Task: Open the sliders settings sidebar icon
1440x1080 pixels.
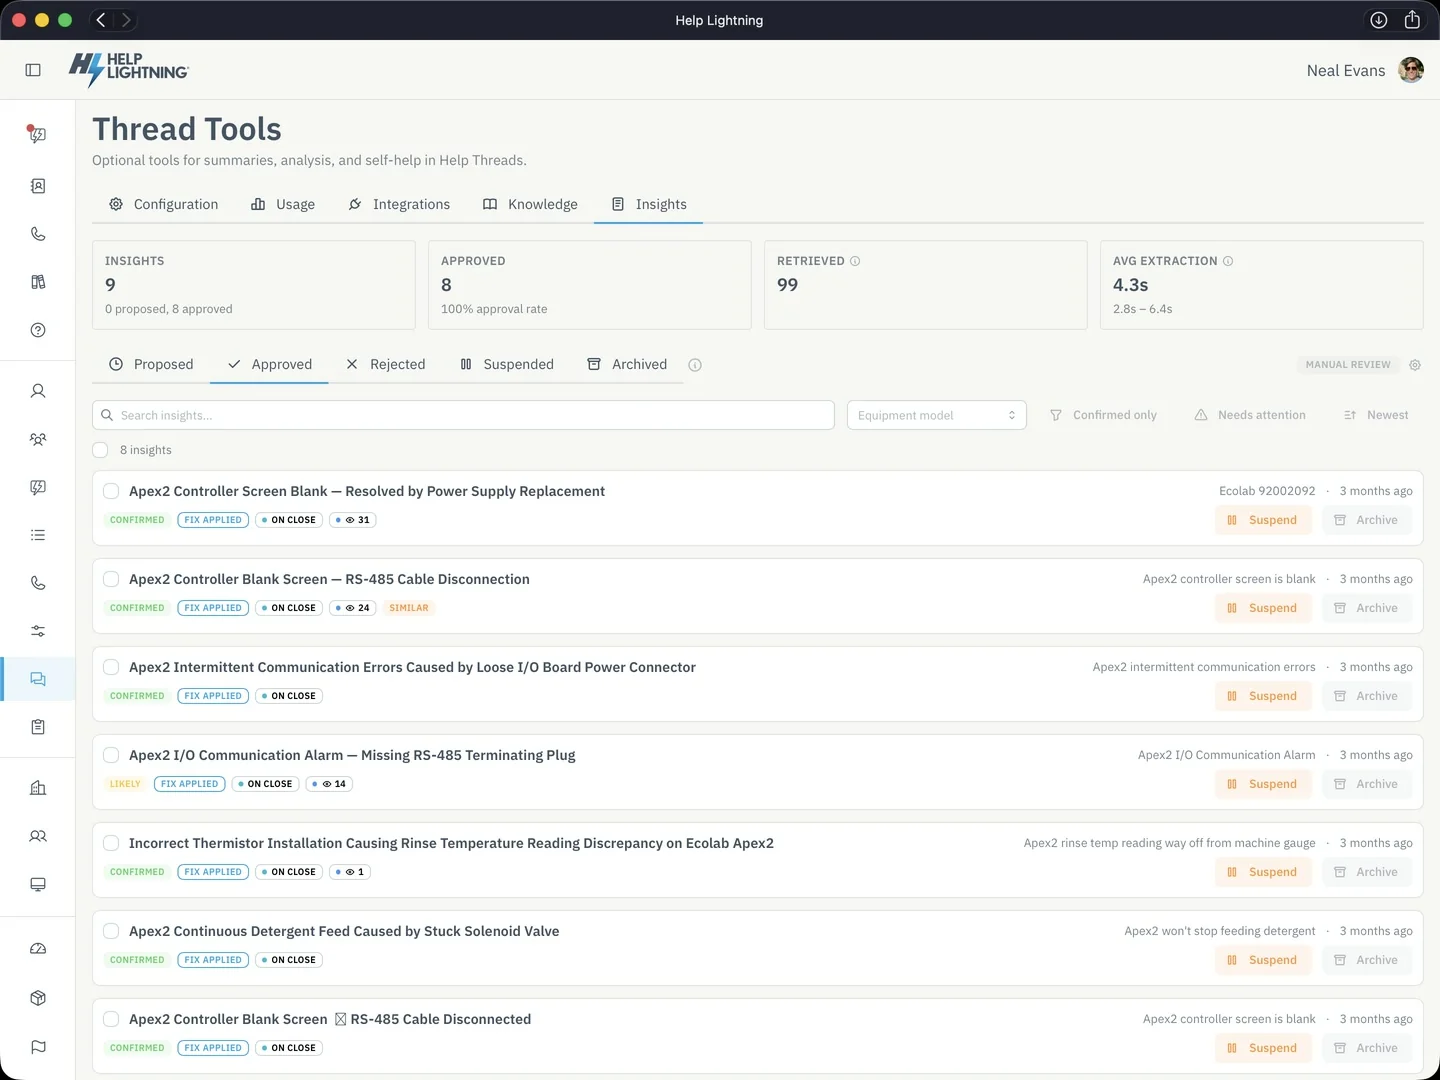Action: (38, 631)
